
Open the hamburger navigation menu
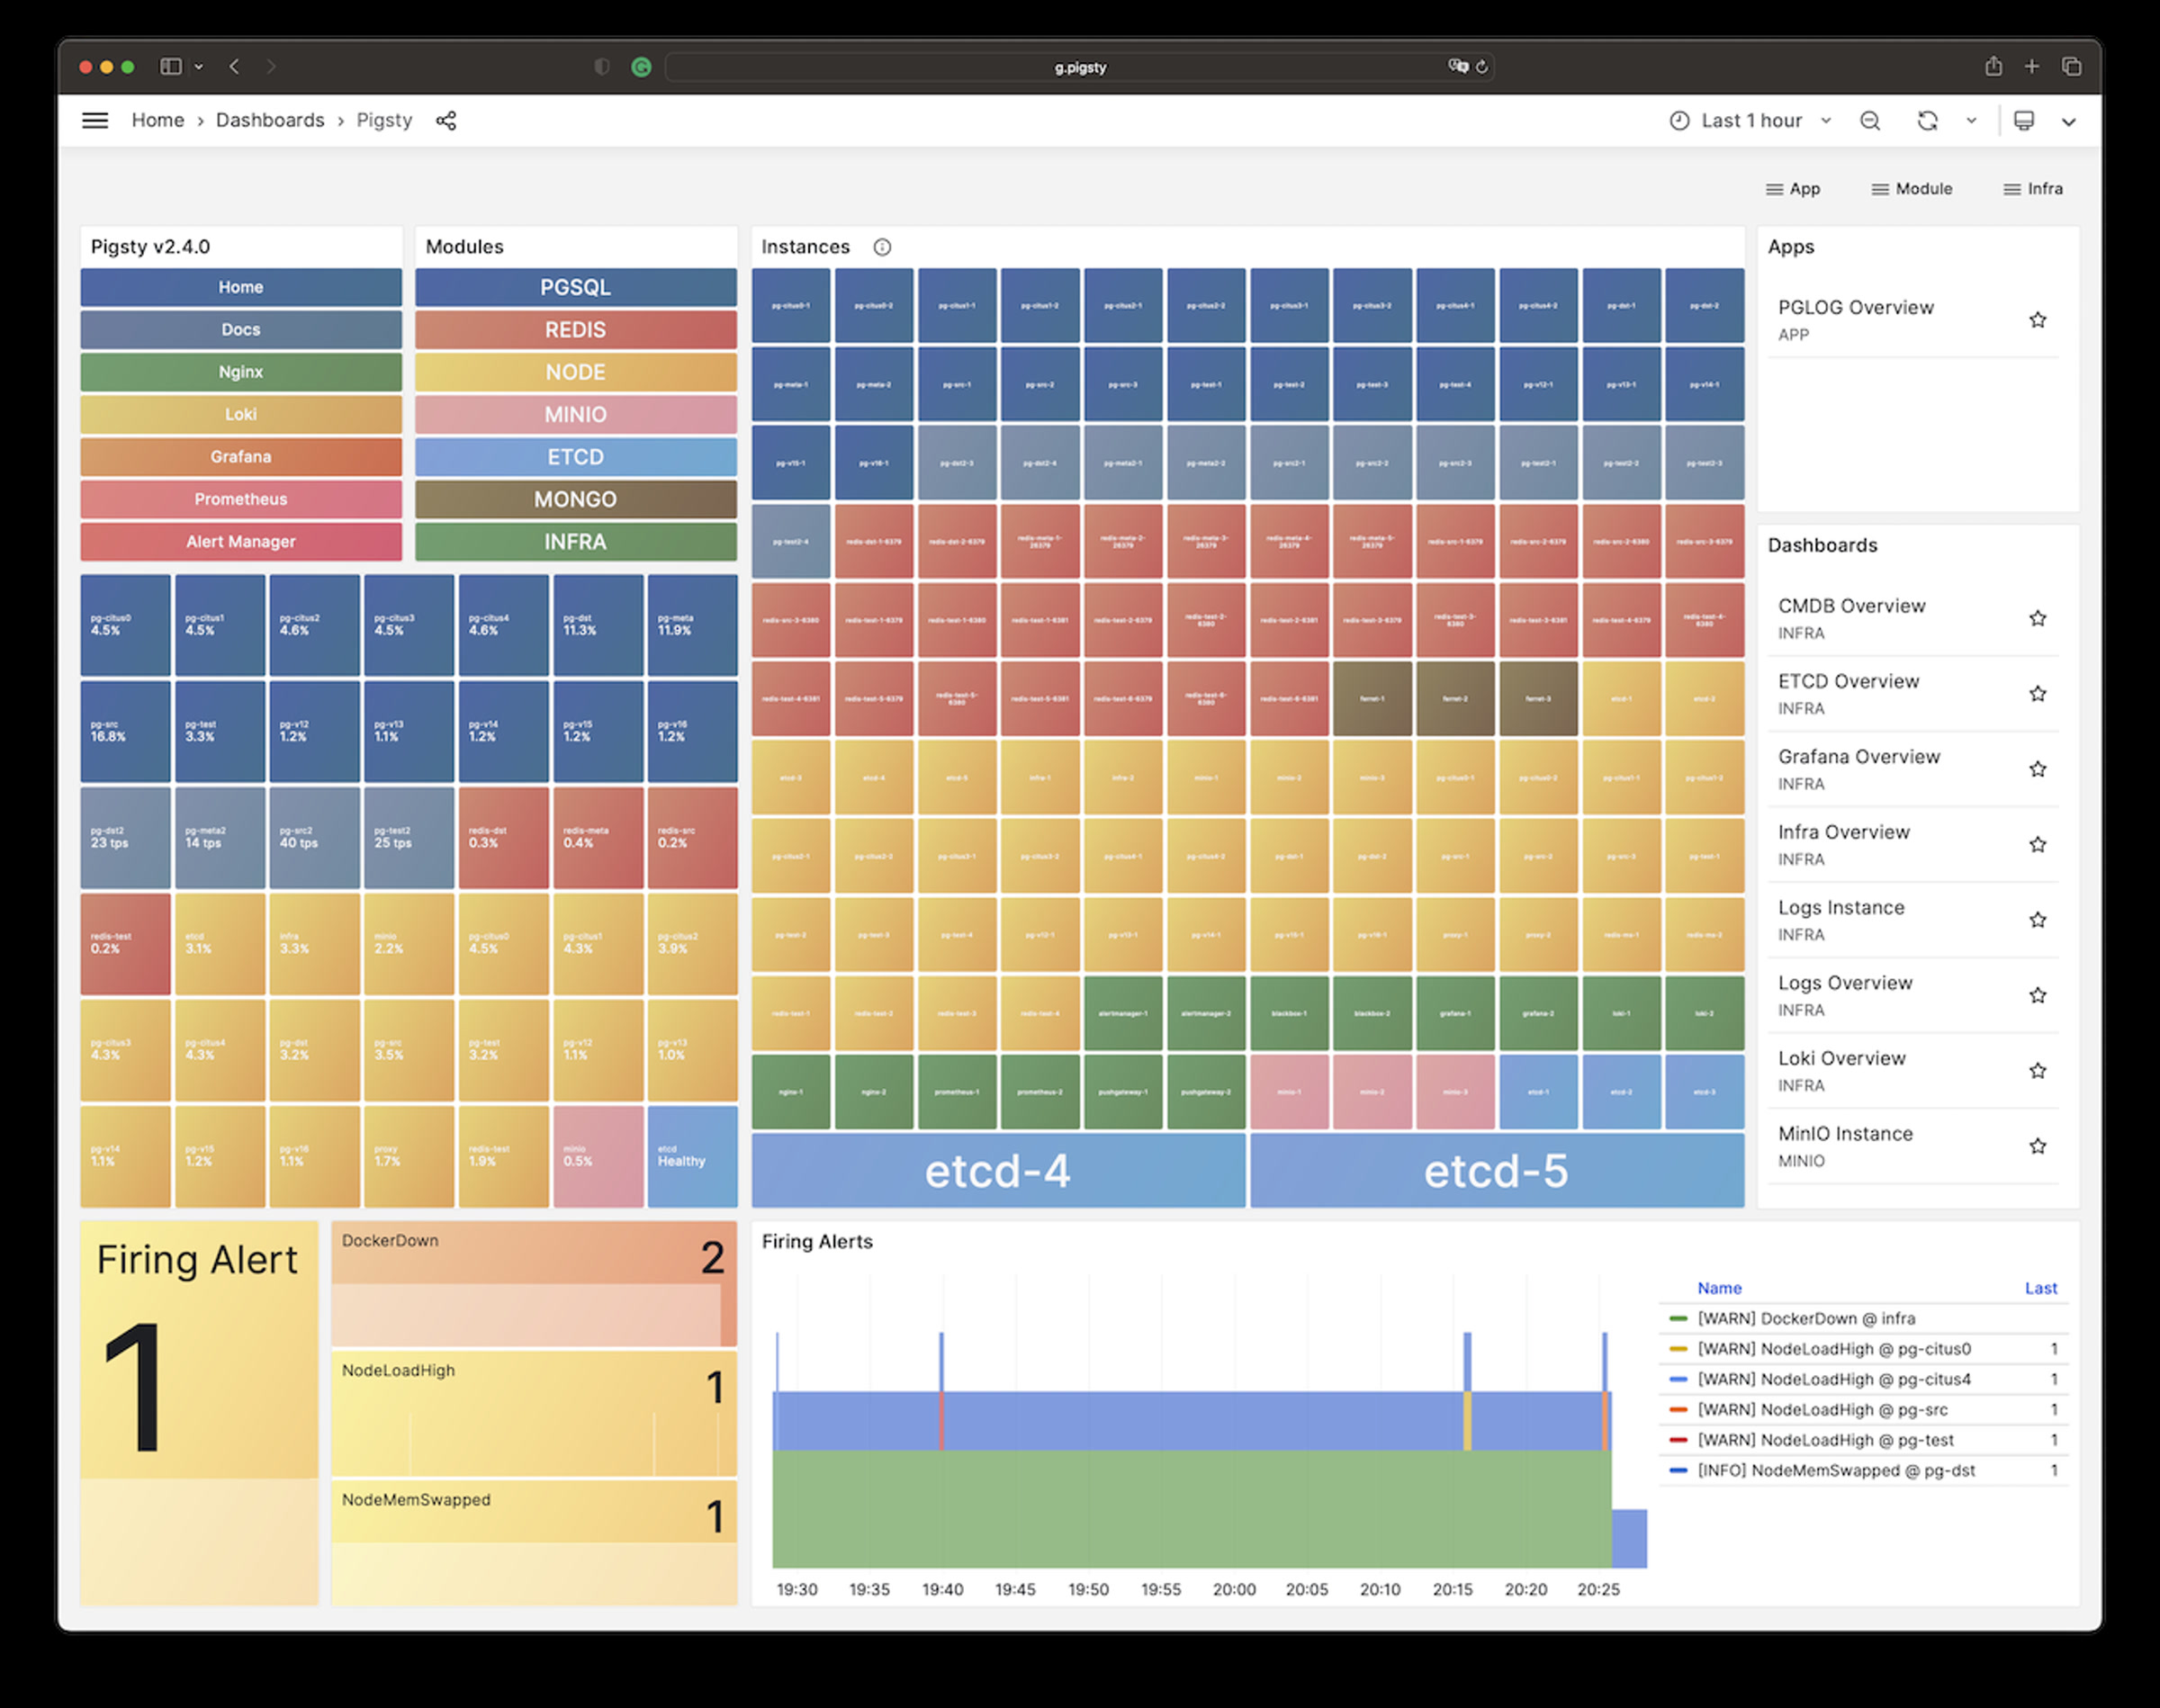pyautogui.click(x=95, y=120)
